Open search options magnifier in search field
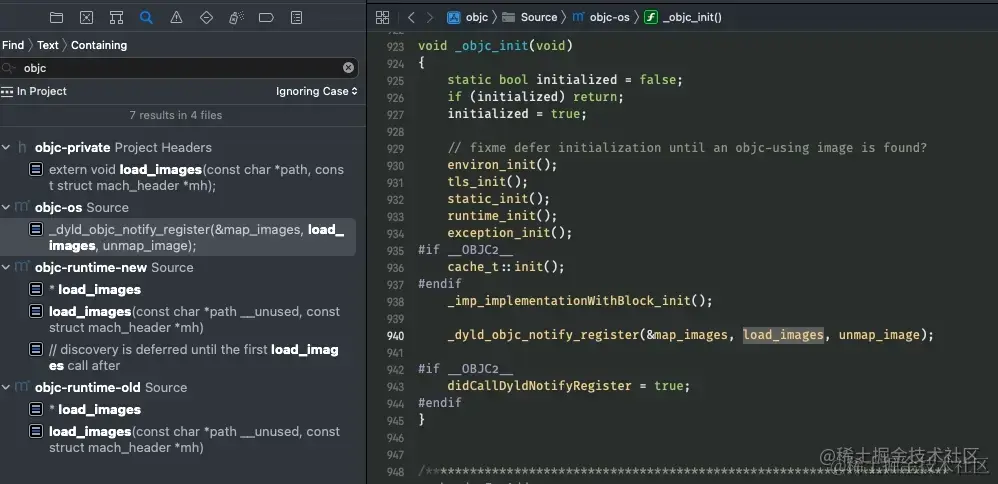 point(8,68)
